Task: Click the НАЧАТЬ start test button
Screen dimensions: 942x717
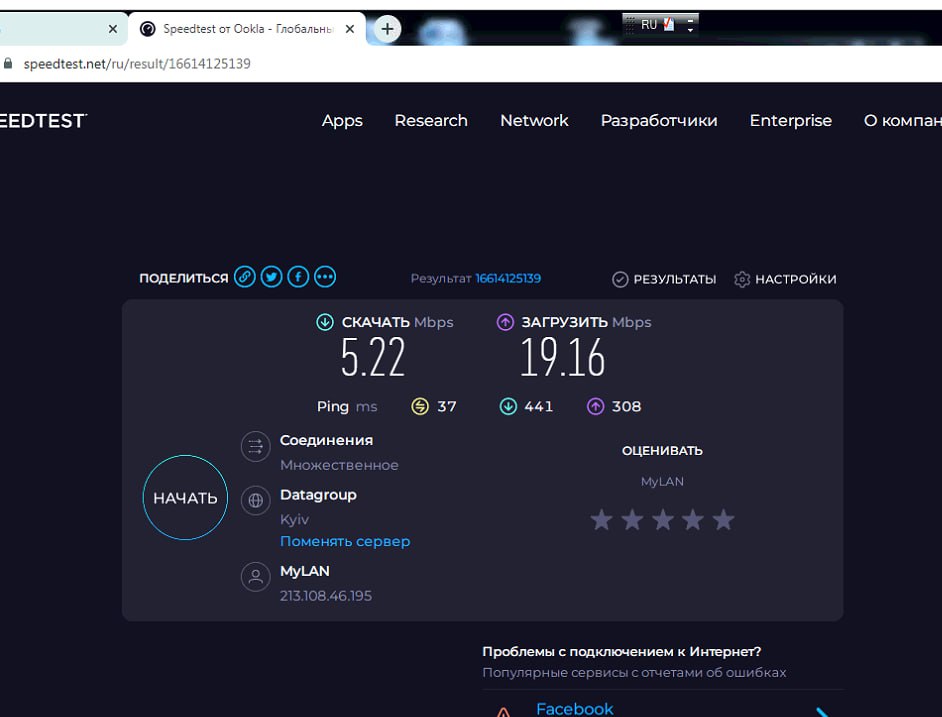Action: pyautogui.click(x=185, y=498)
